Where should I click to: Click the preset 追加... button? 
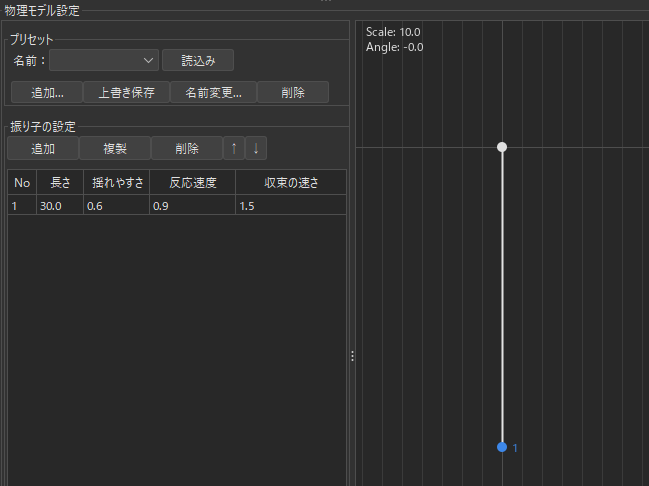(47, 92)
